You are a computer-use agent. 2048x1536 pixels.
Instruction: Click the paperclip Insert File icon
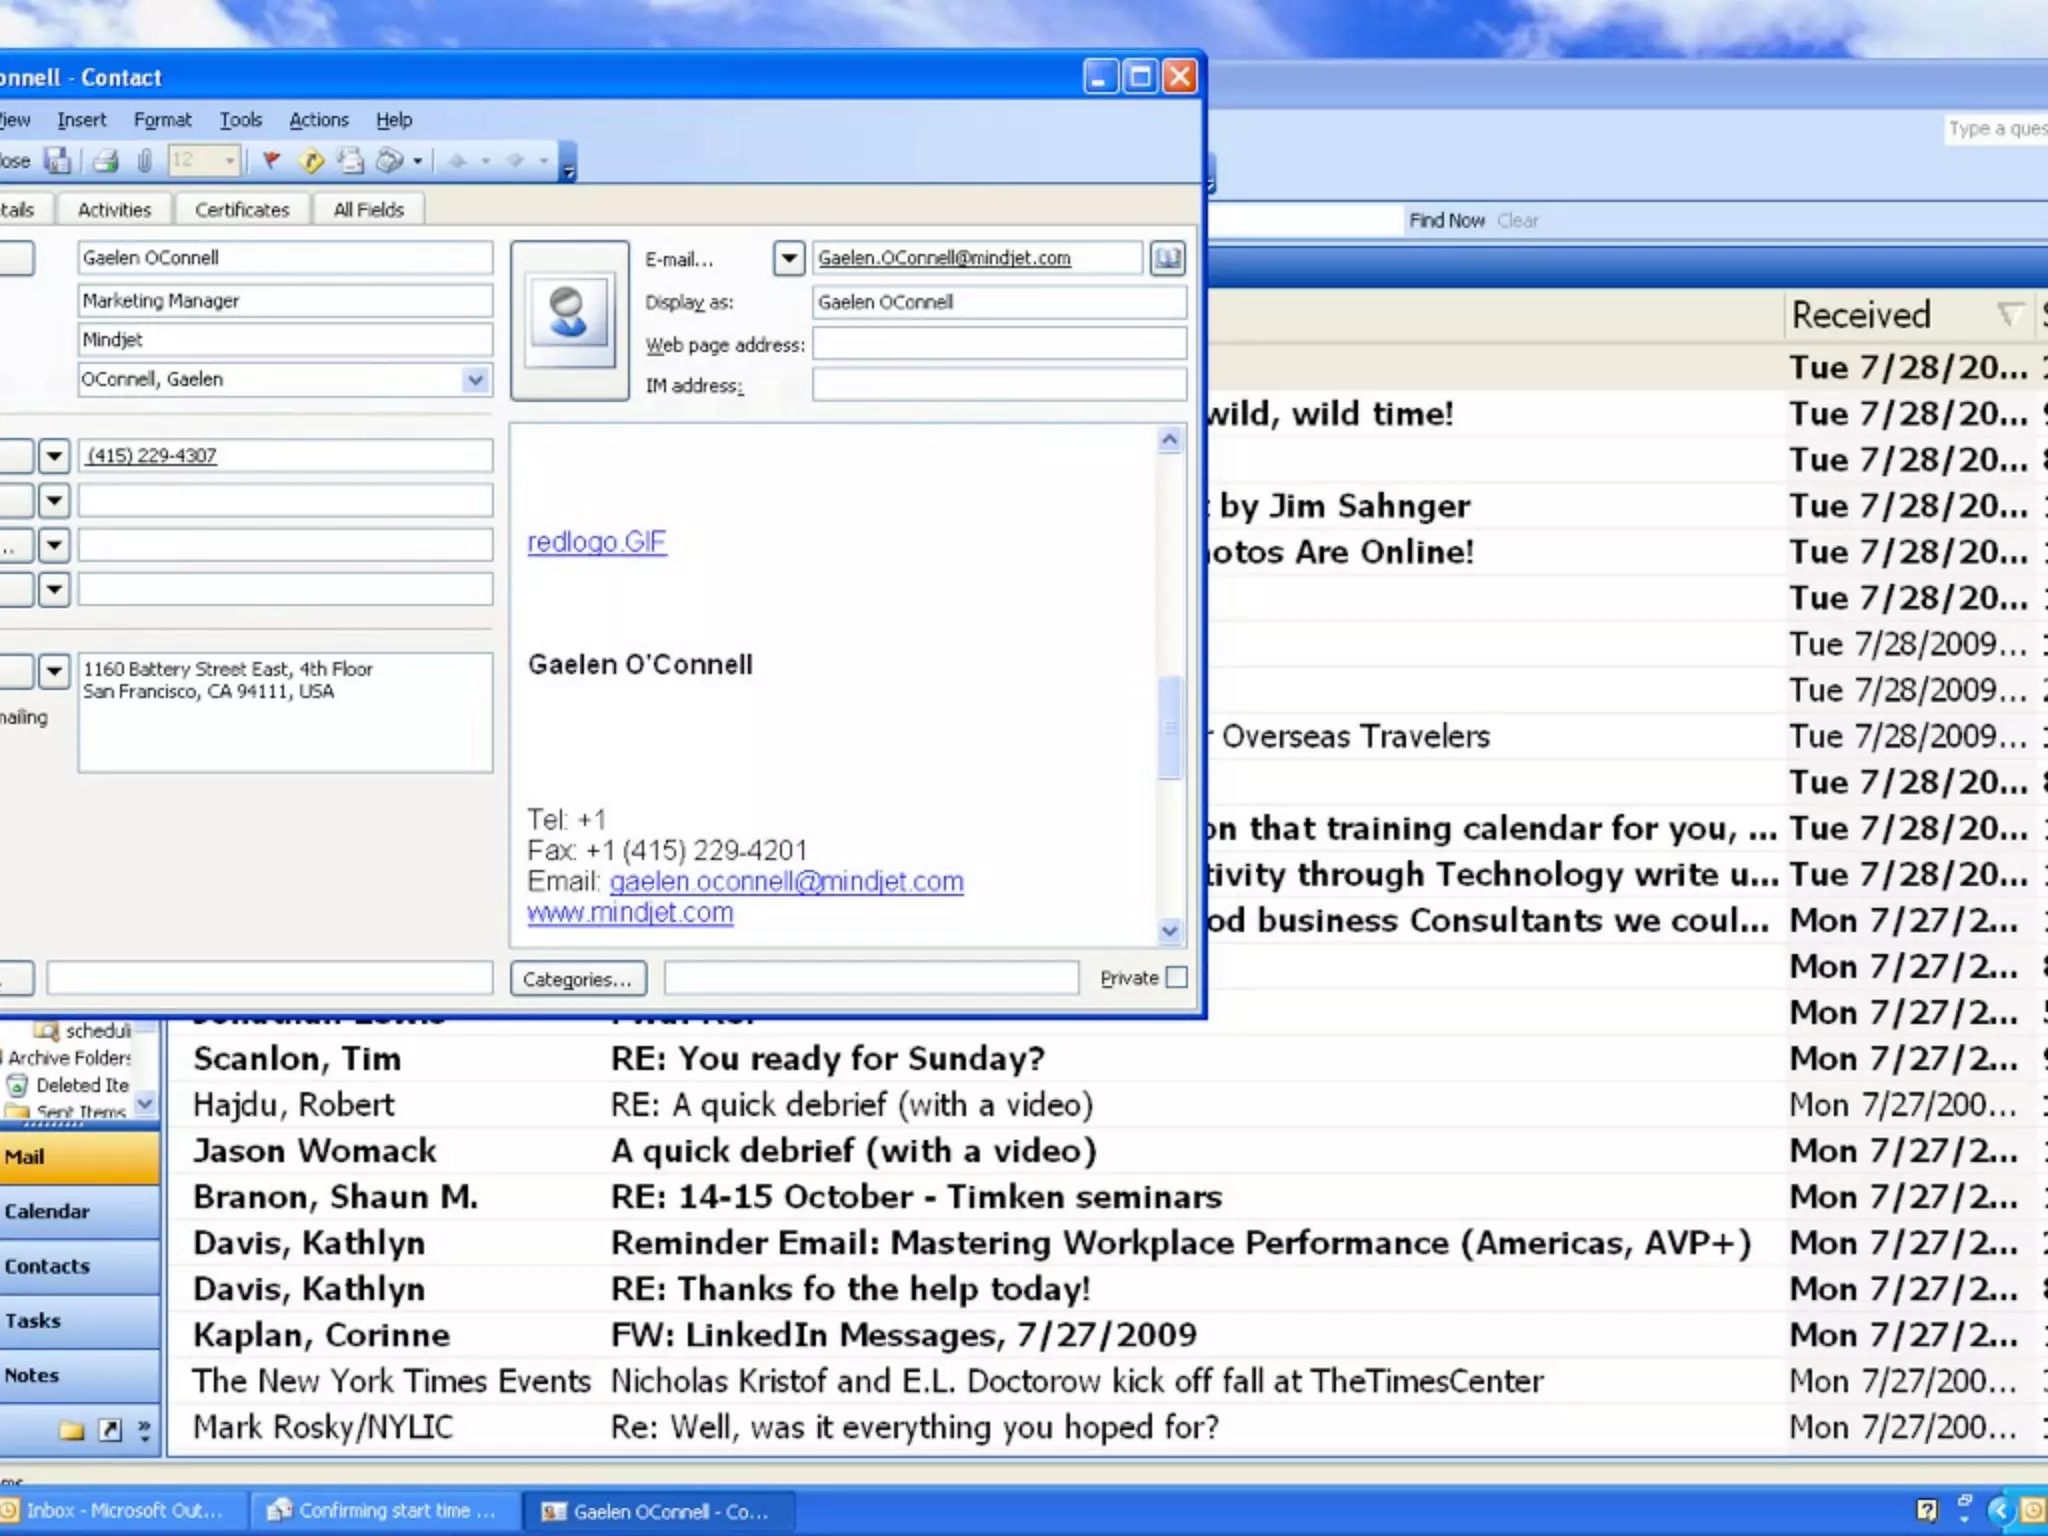pyautogui.click(x=144, y=160)
